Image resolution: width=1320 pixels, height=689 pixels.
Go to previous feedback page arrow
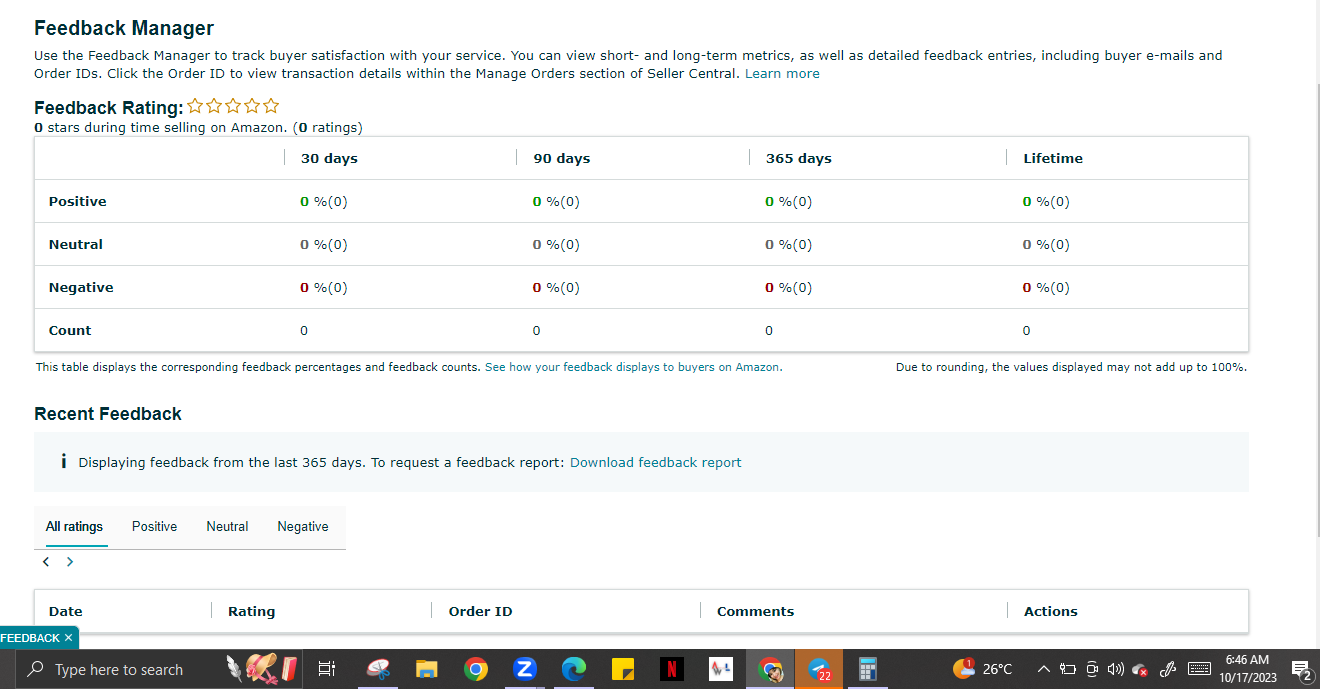(46, 562)
